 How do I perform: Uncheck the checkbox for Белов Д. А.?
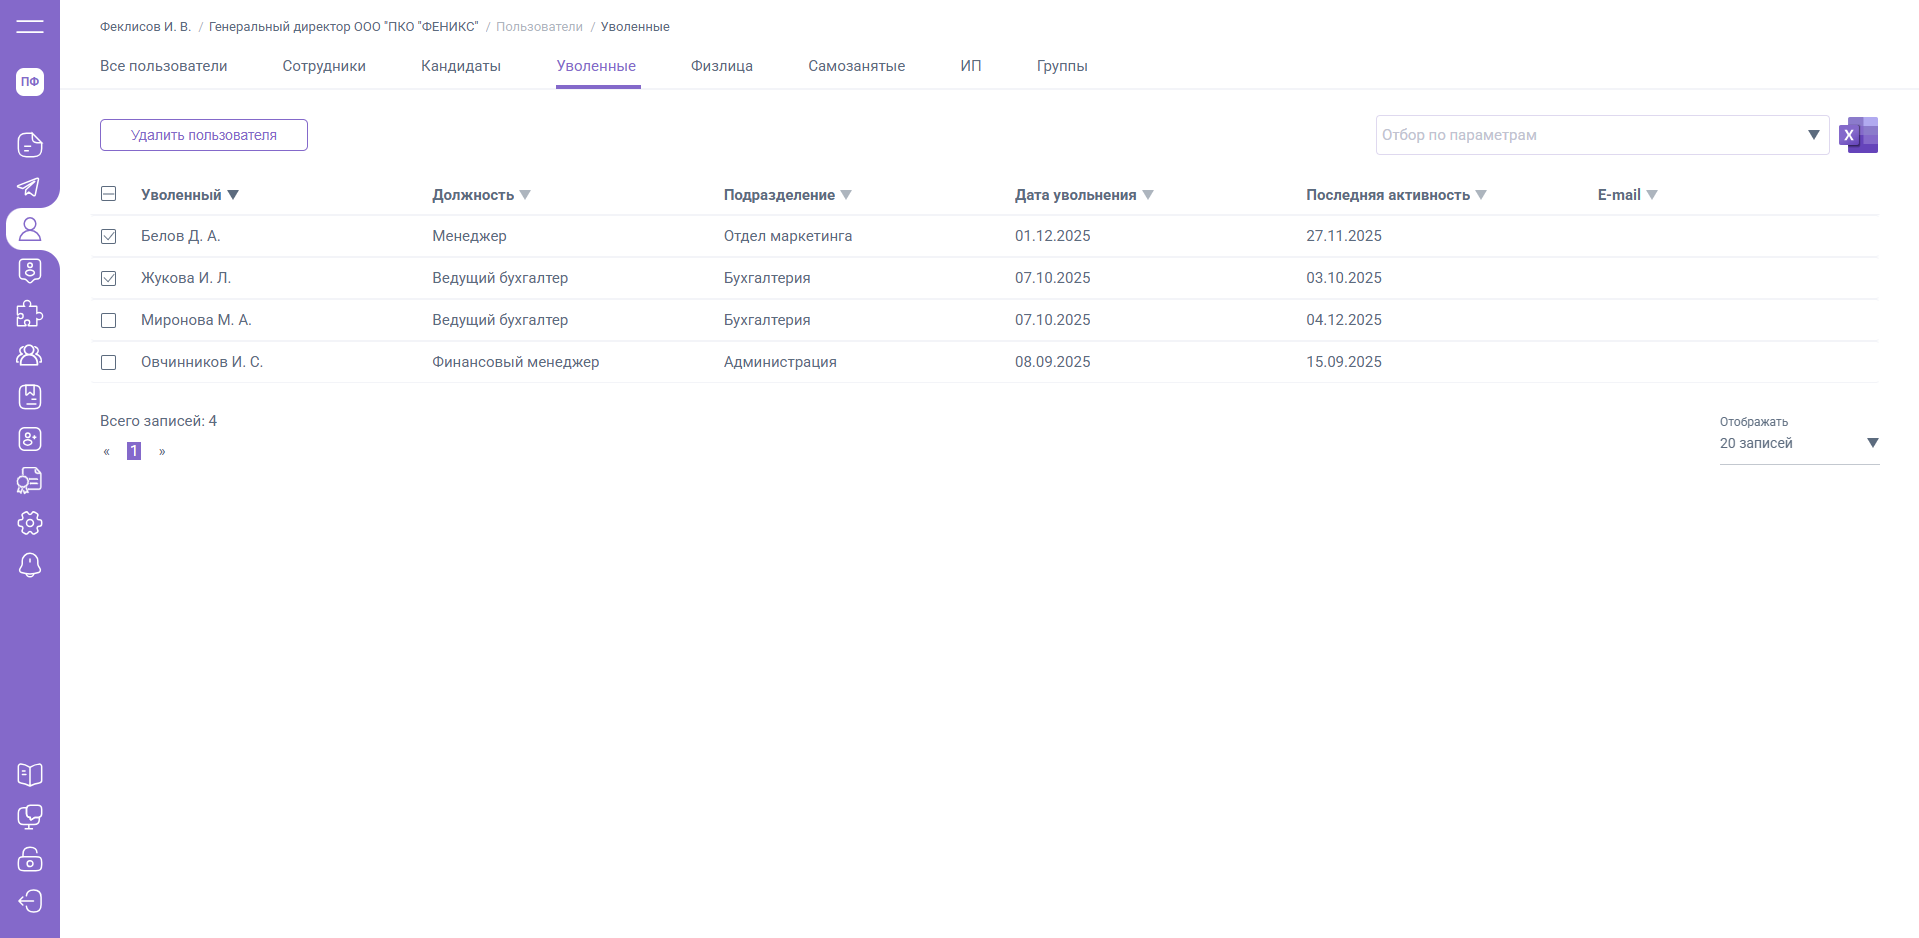pyautogui.click(x=109, y=237)
